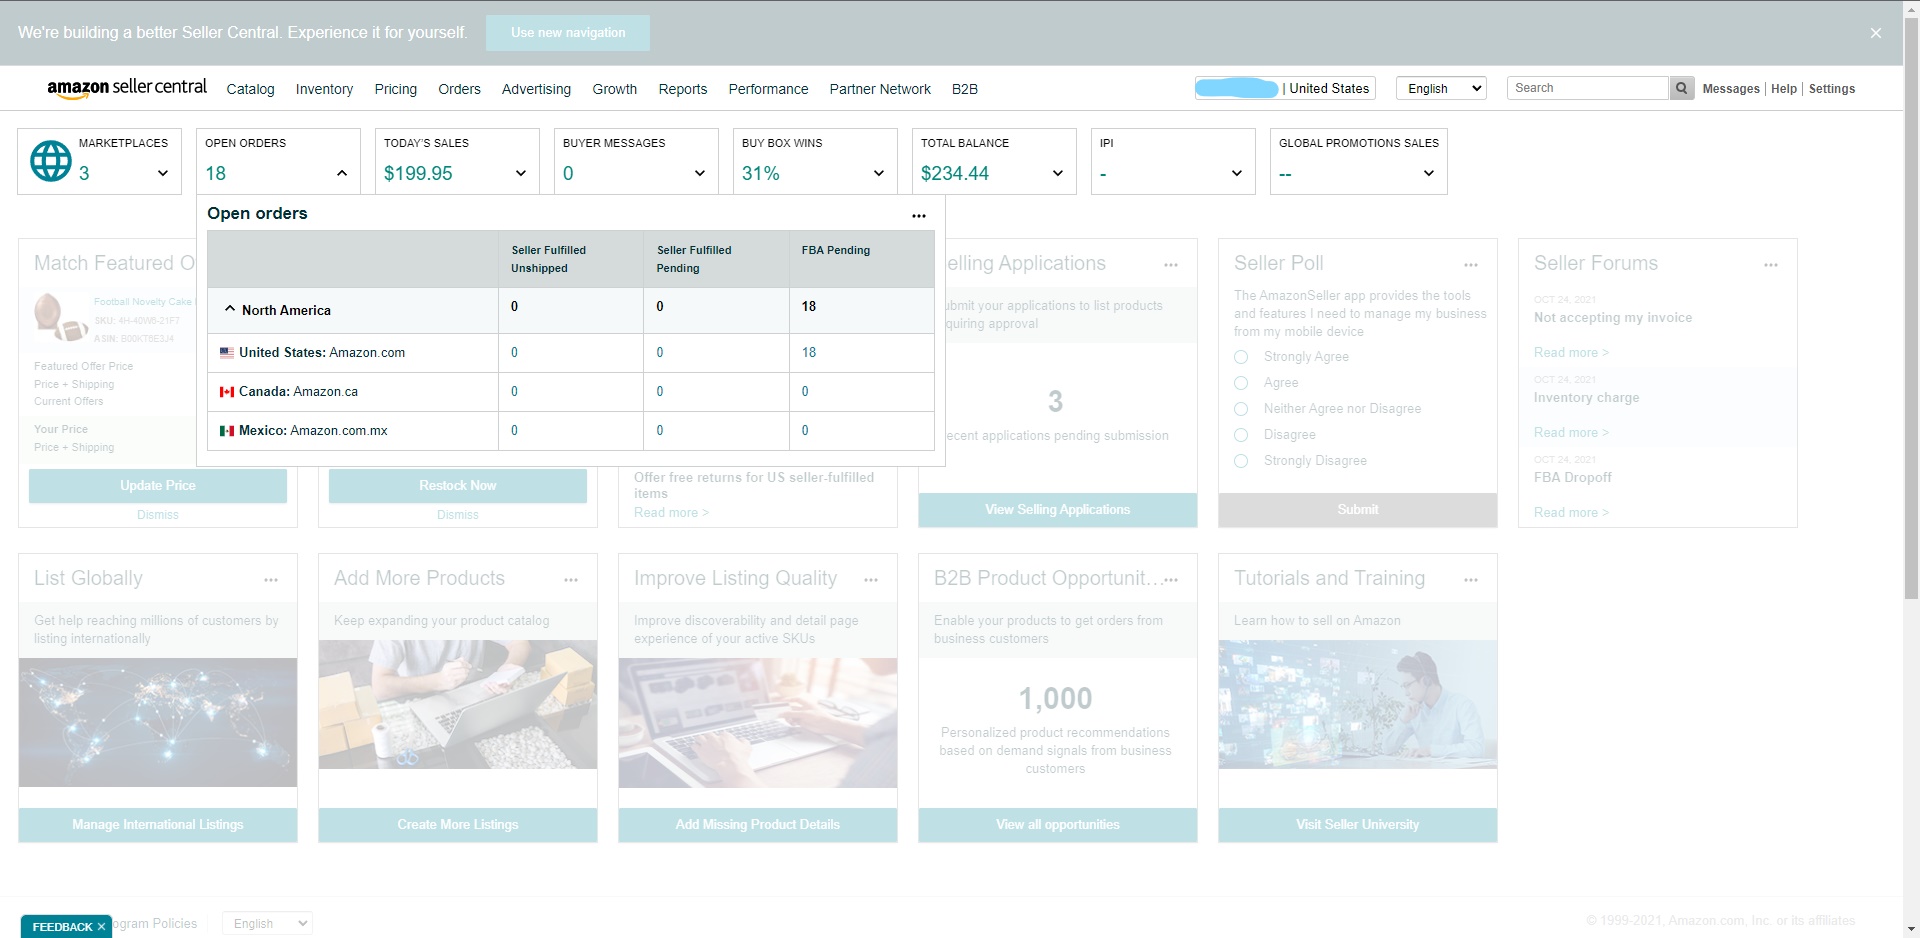Screen dimensions: 1920x938
Task: Collapse the Open Orders dropdown
Action: pyautogui.click(x=342, y=173)
